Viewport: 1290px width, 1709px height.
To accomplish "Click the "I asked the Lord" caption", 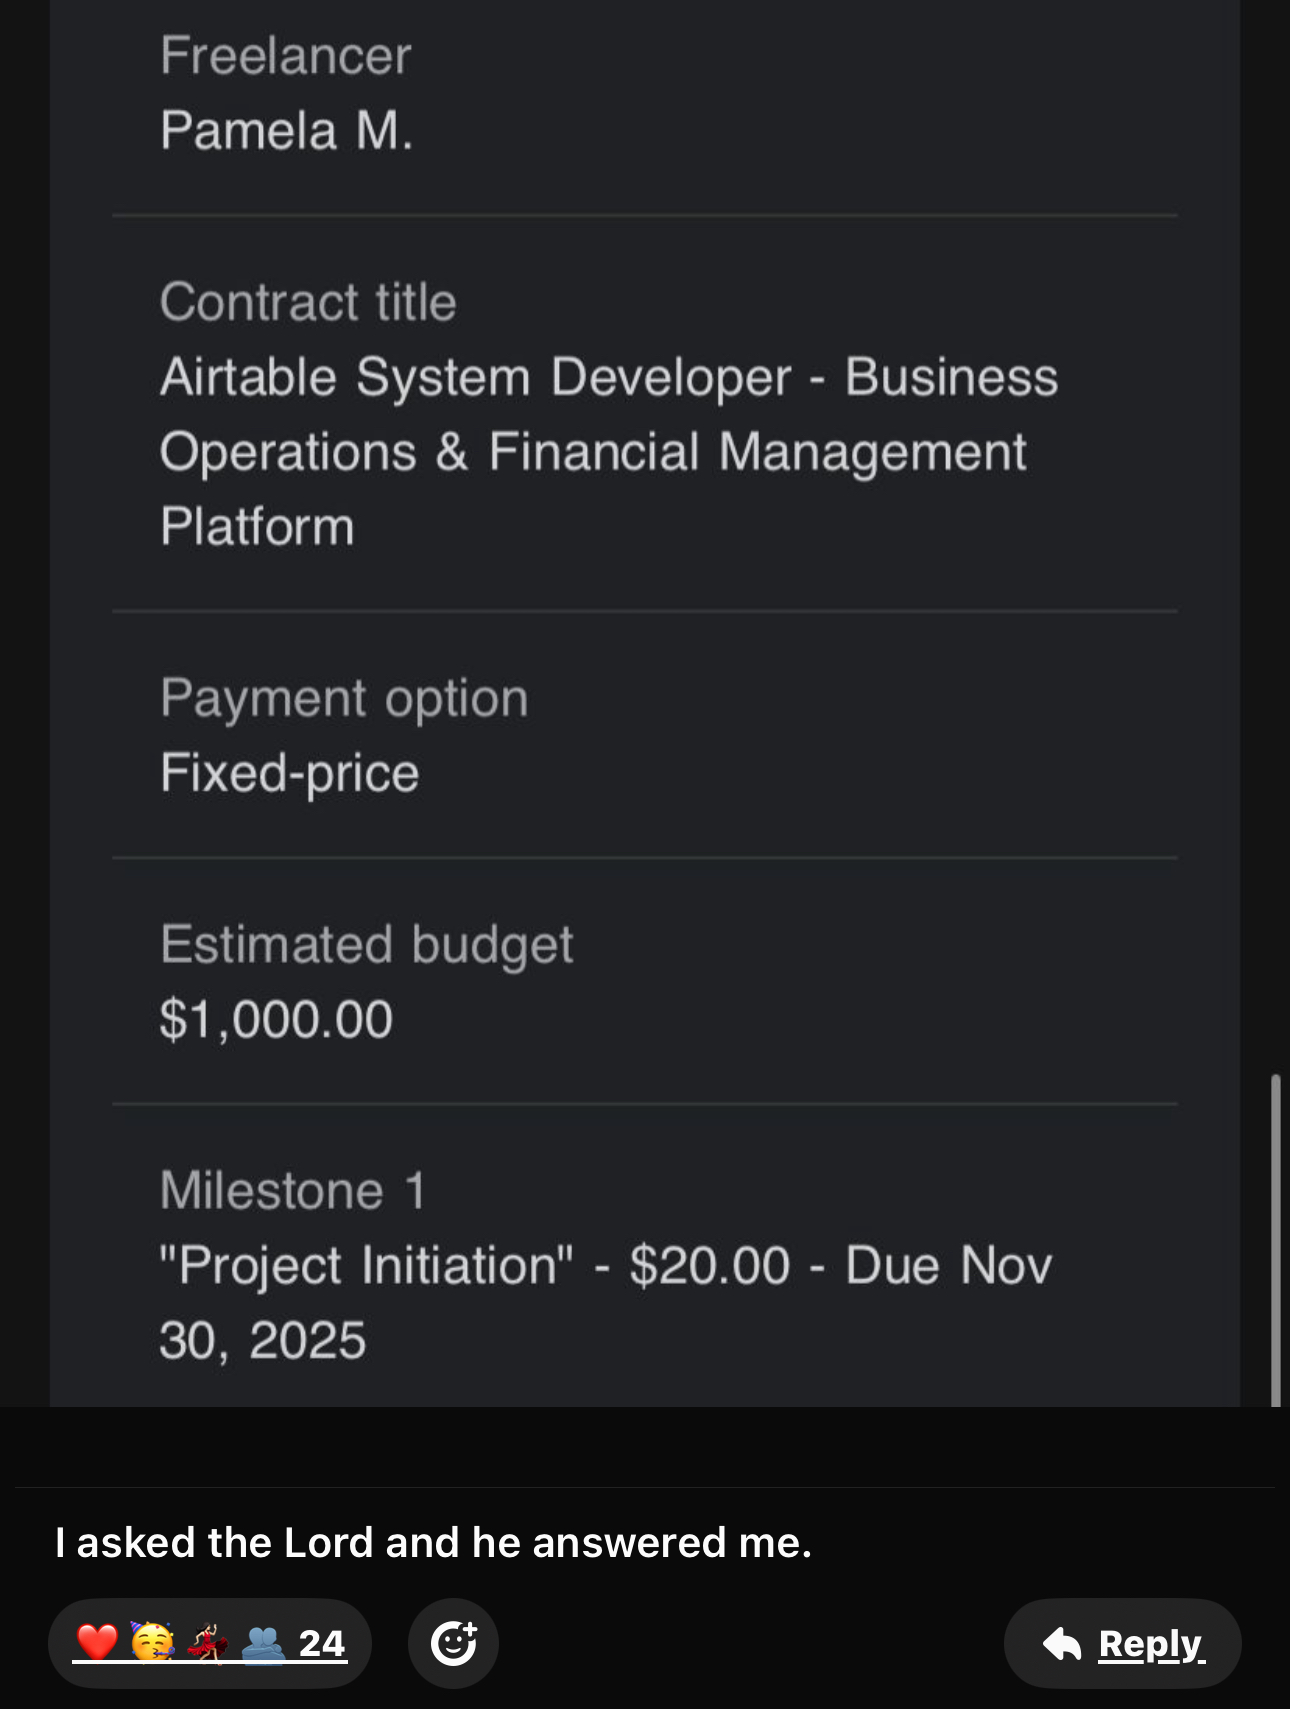I will pyautogui.click(x=433, y=1542).
